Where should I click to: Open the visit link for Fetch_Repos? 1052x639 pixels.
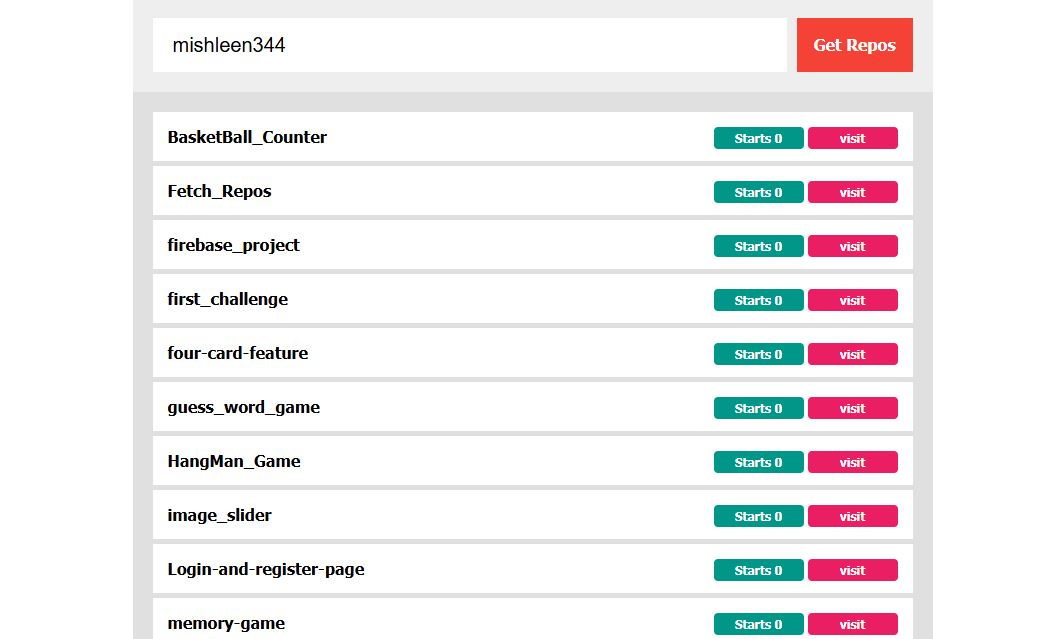pyautogui.click(x=852, y=192)
